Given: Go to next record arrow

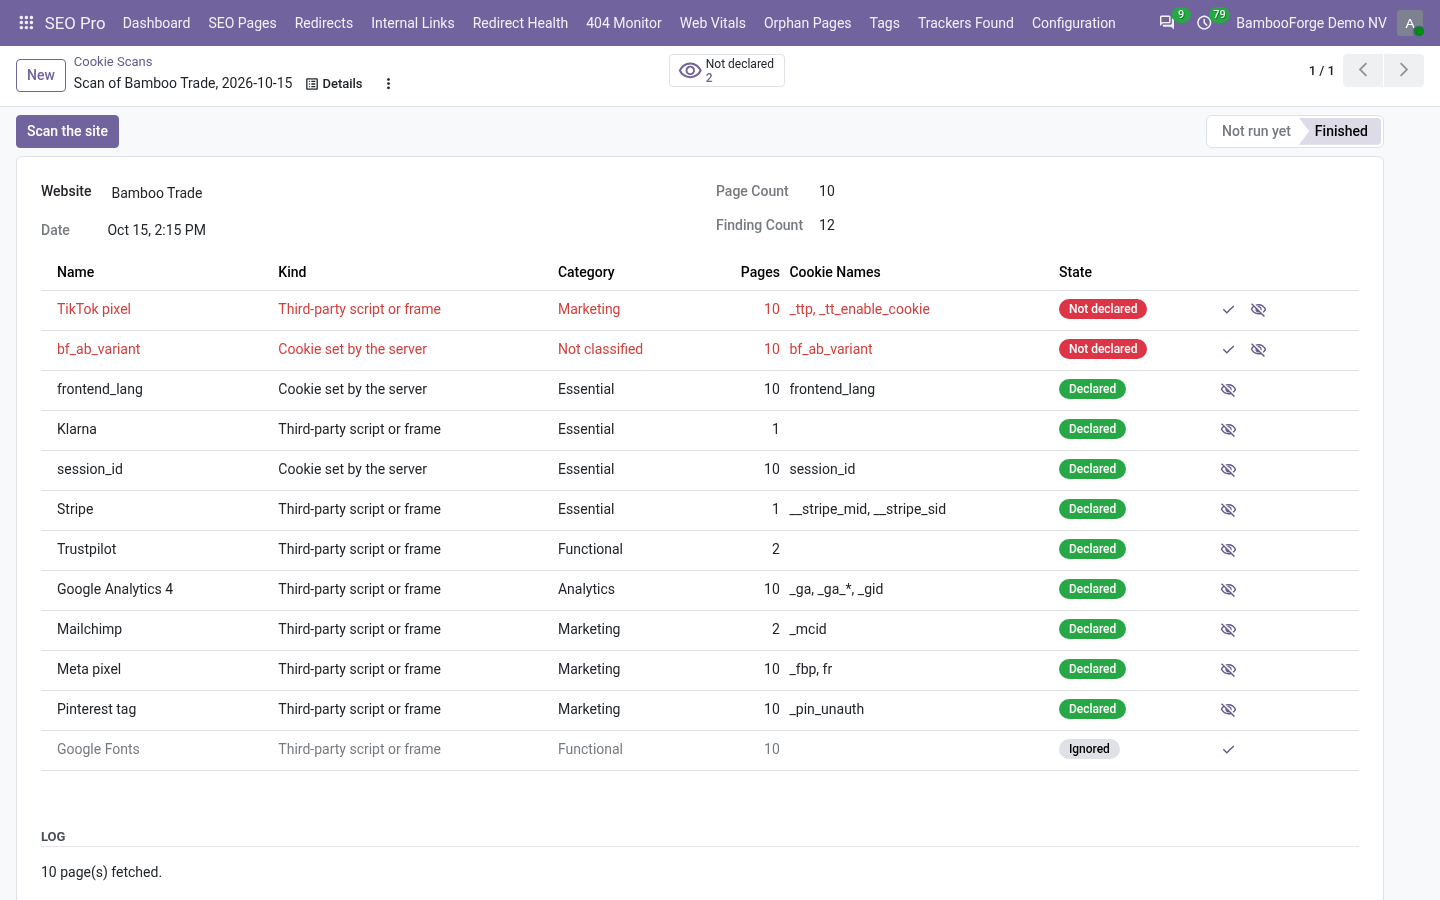Looking at the screenshot, I should coord(1403,70).
